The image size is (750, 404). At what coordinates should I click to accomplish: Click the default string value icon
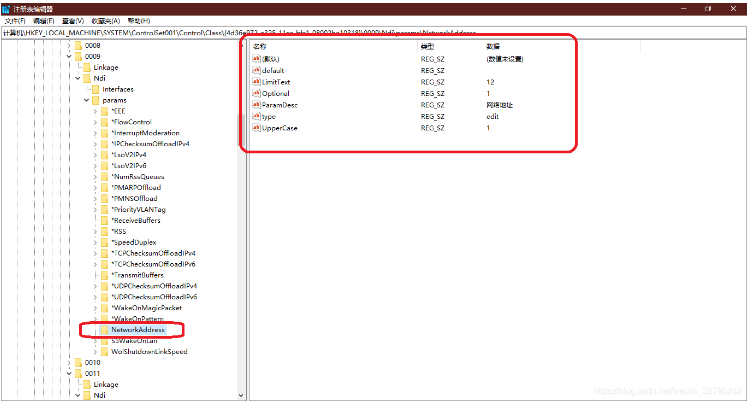(x=256, y=70)
